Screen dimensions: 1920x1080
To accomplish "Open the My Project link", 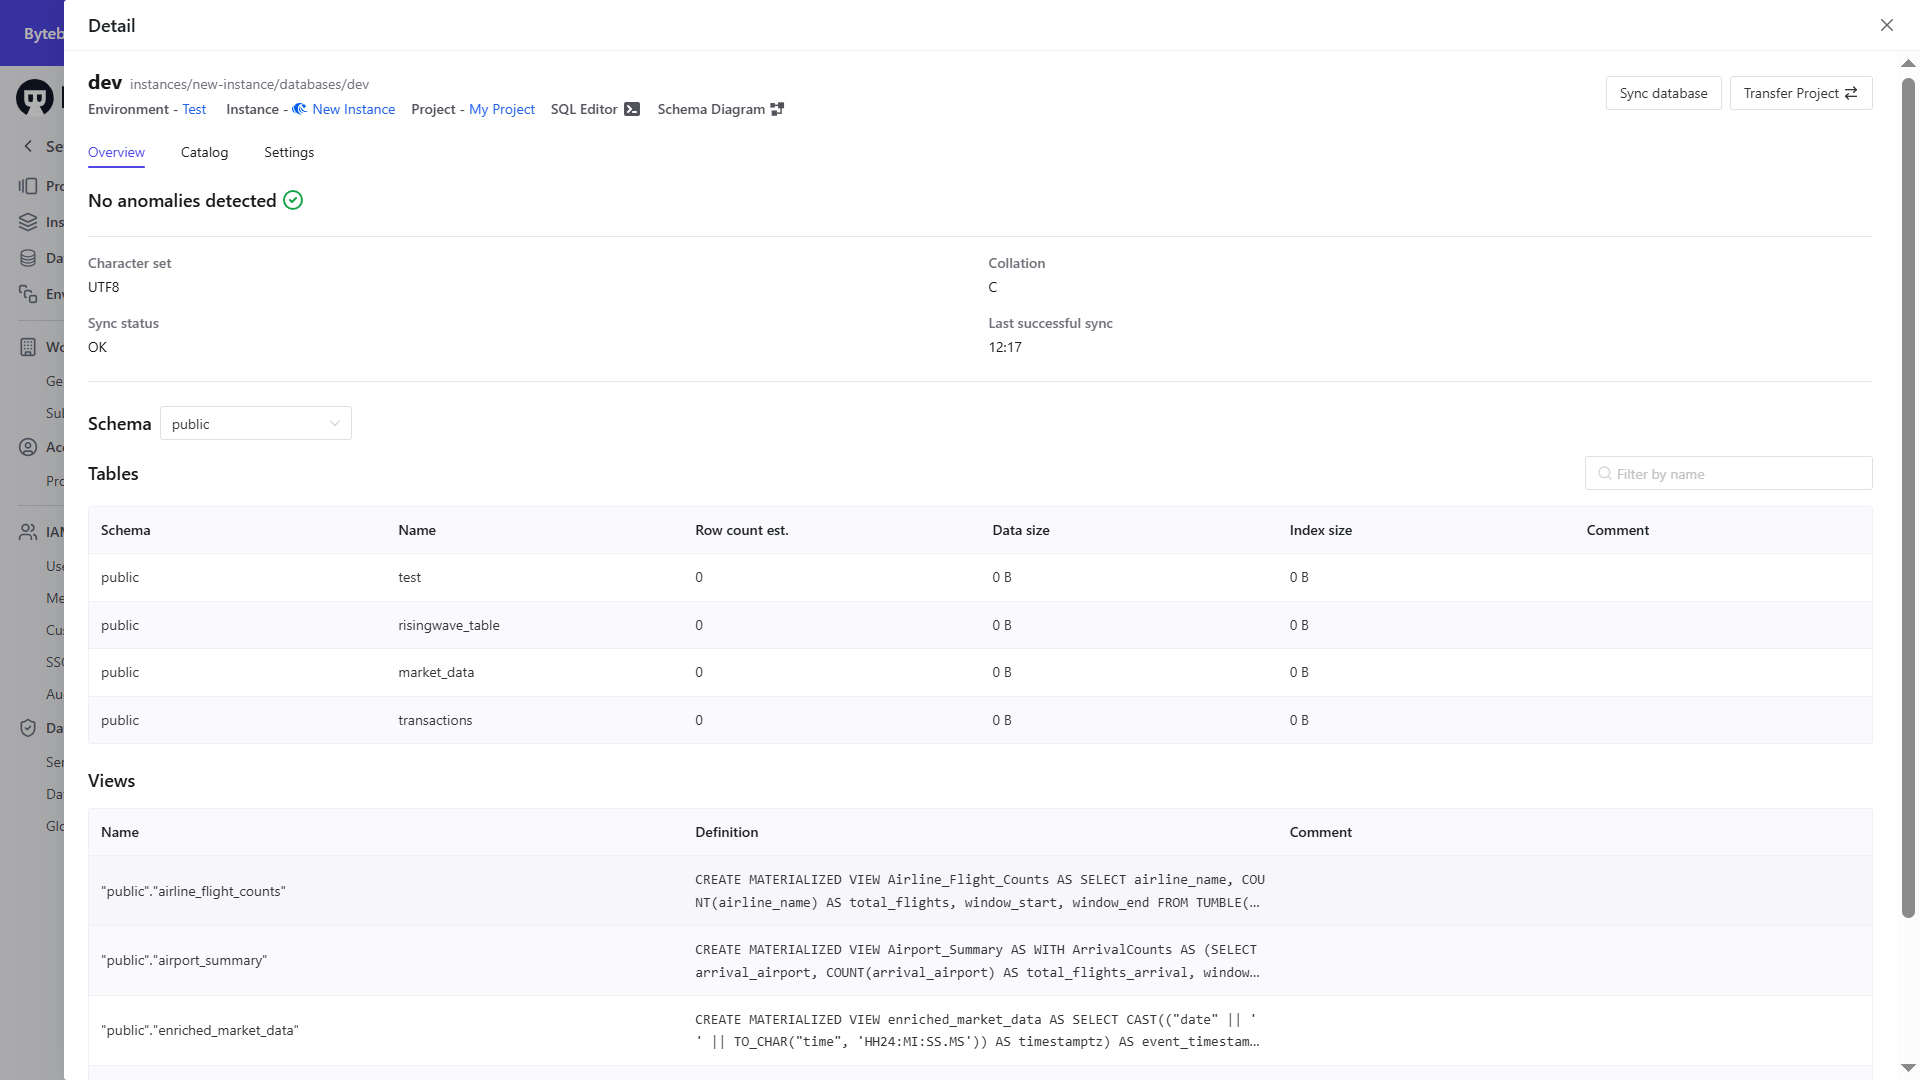I will coord(502,109).
